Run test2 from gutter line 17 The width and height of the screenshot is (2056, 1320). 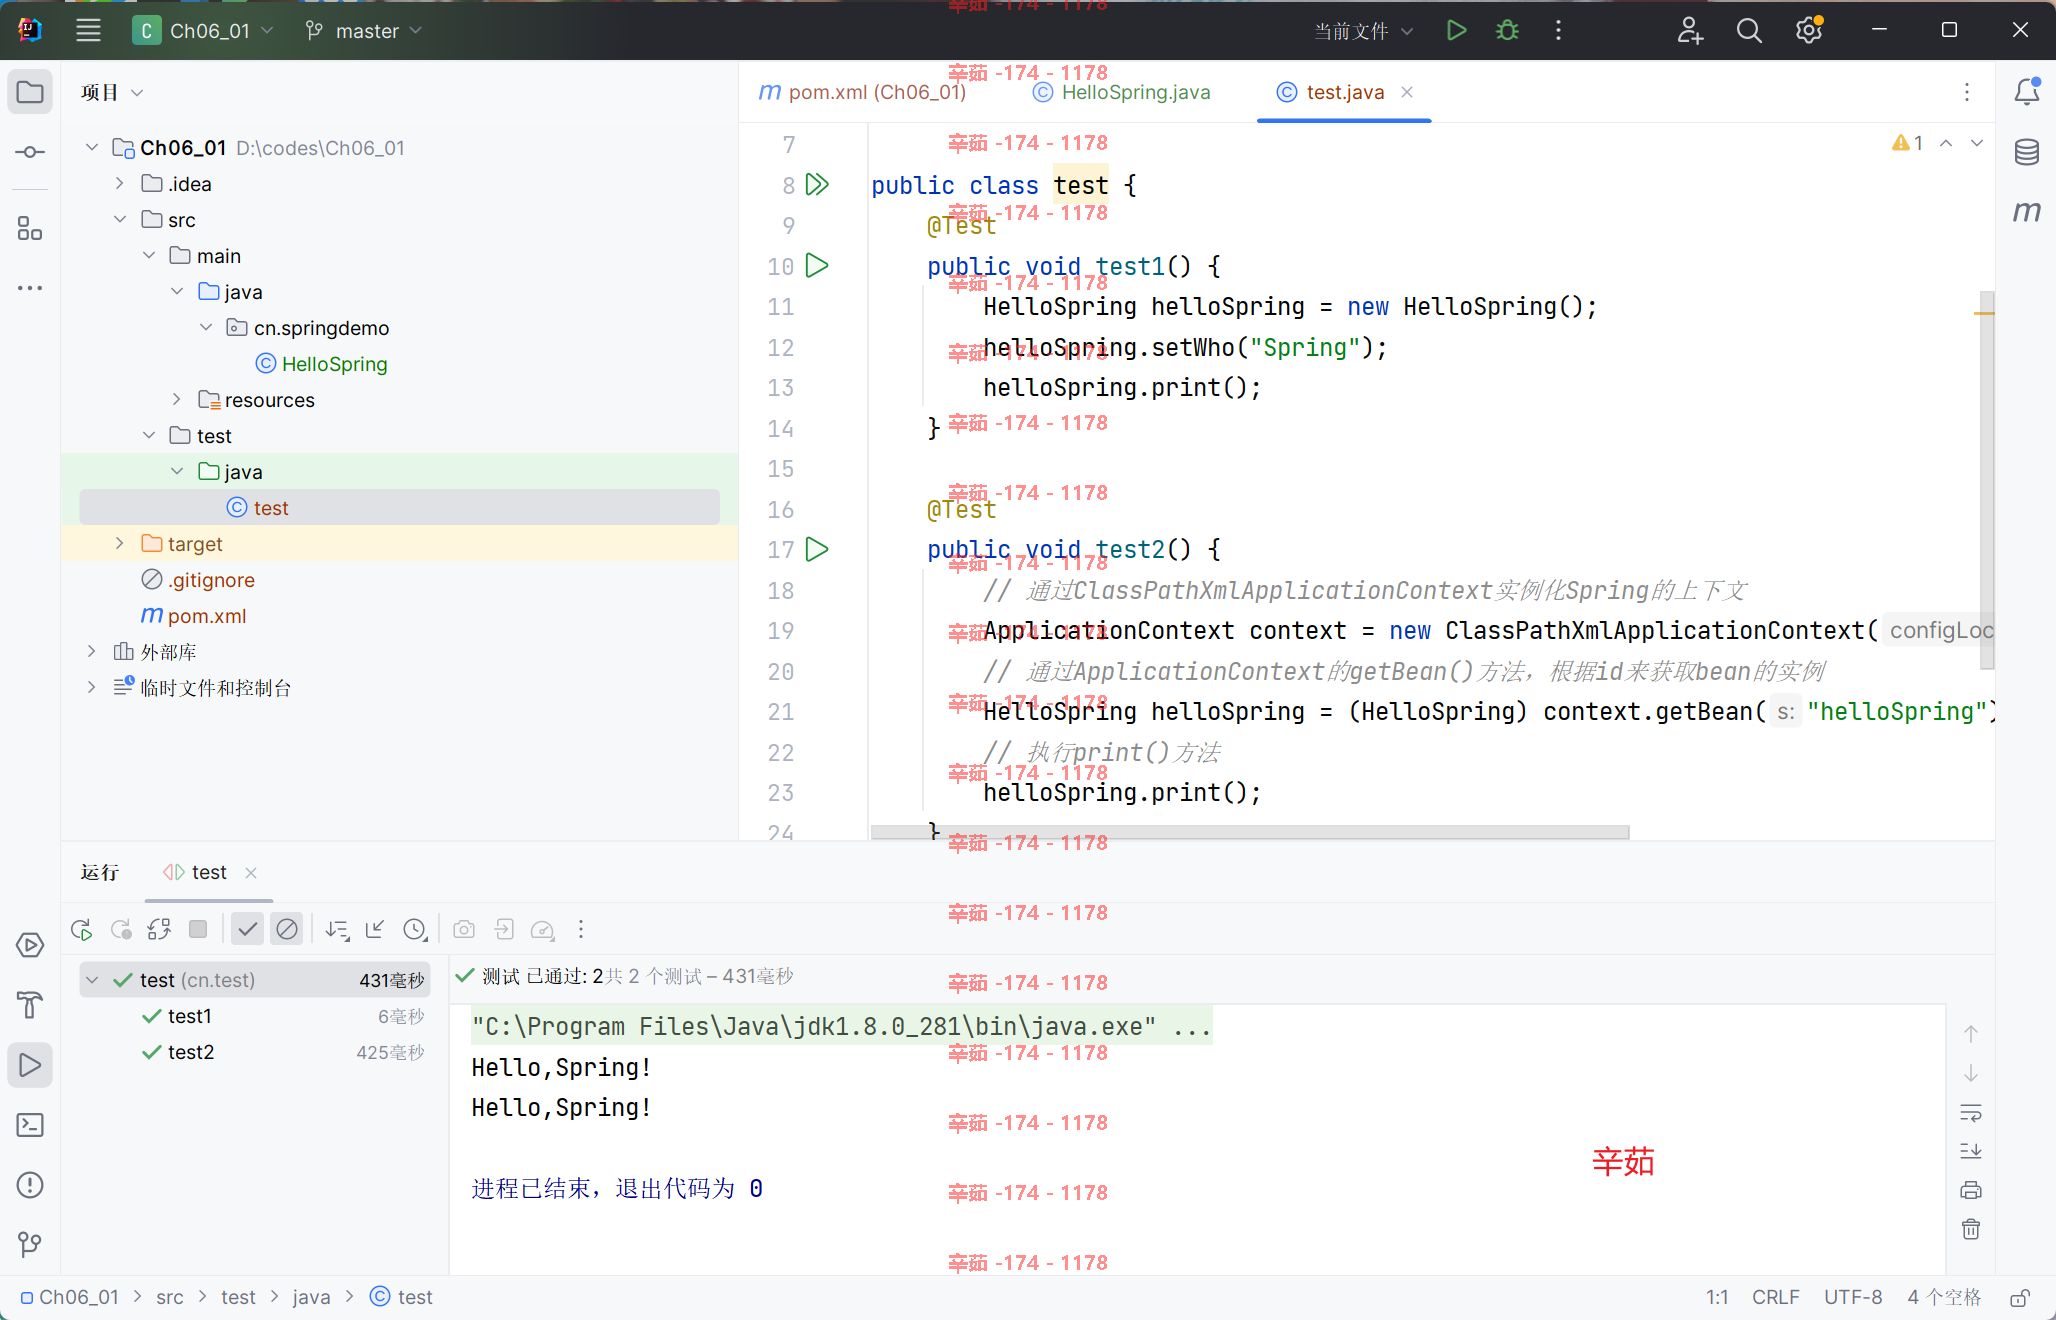pos(817,549)
